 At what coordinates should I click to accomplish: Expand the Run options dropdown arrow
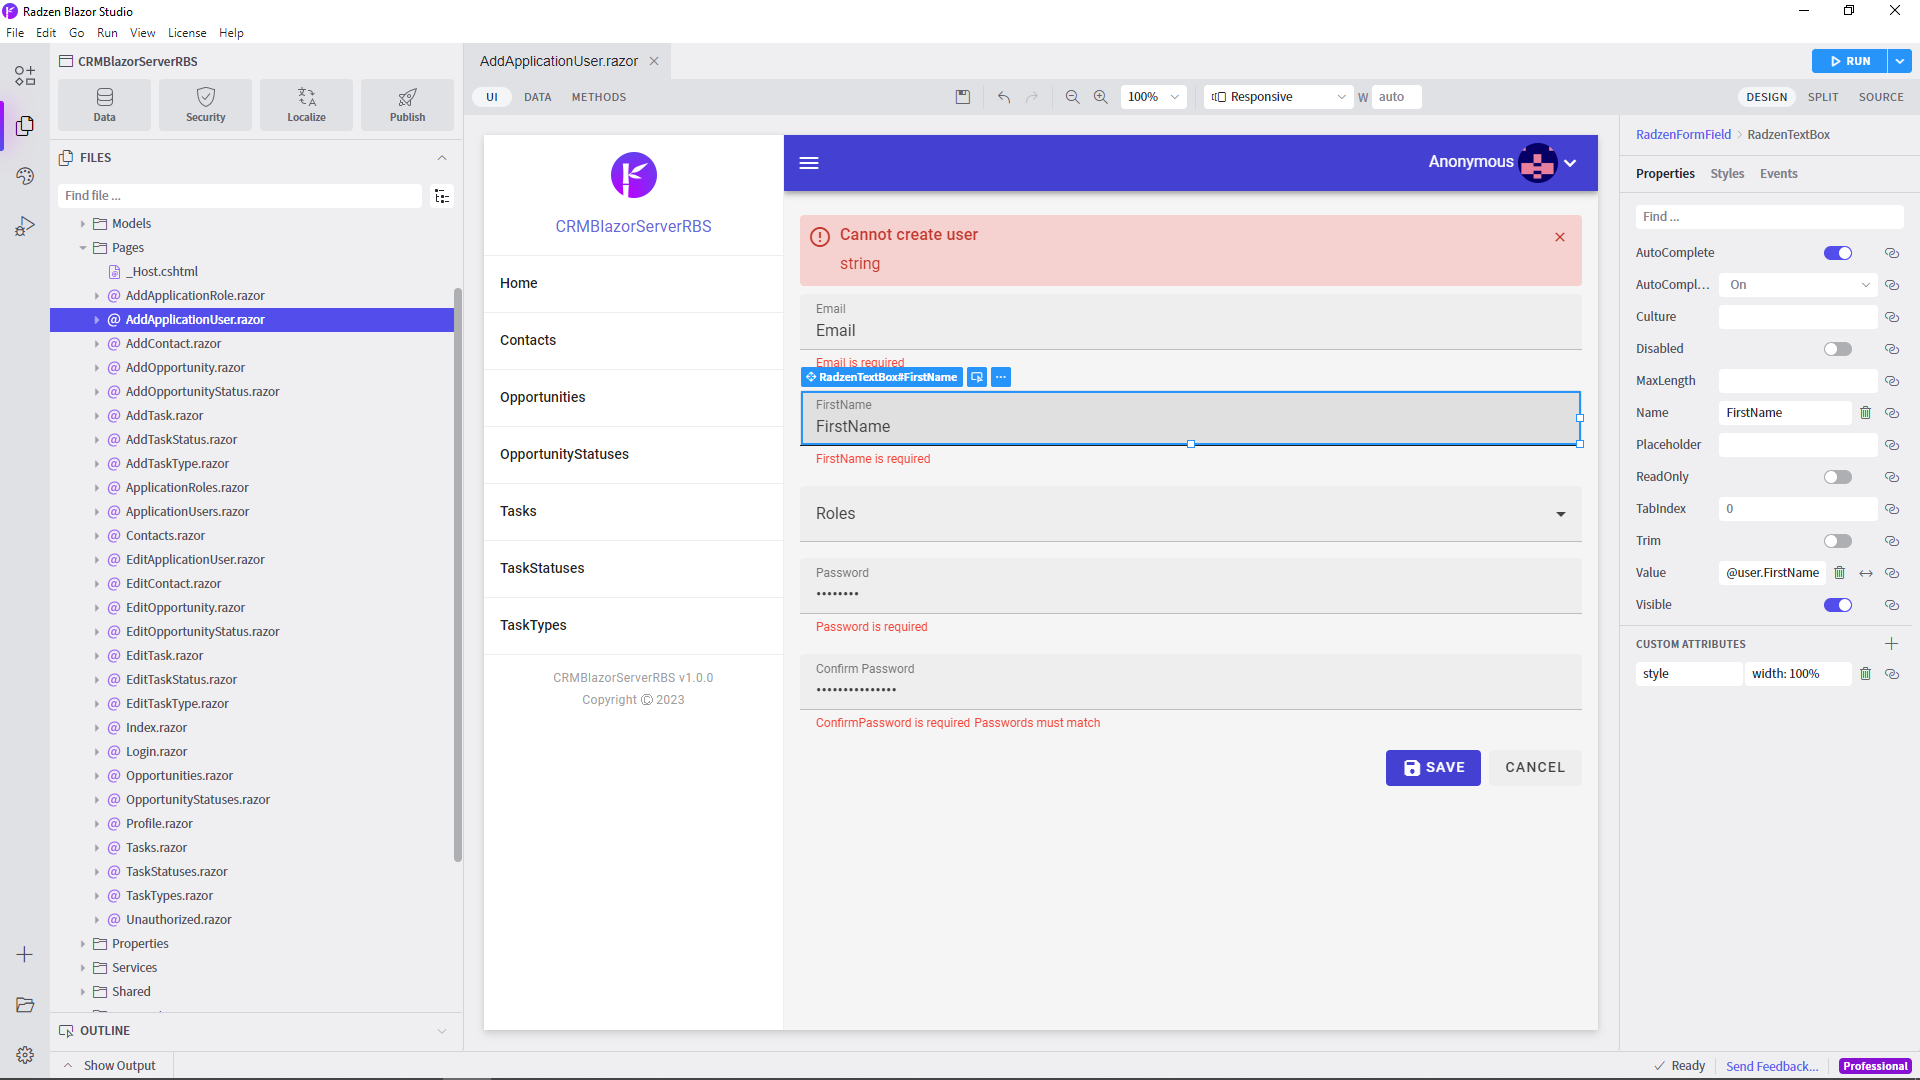coord(1900,61)
